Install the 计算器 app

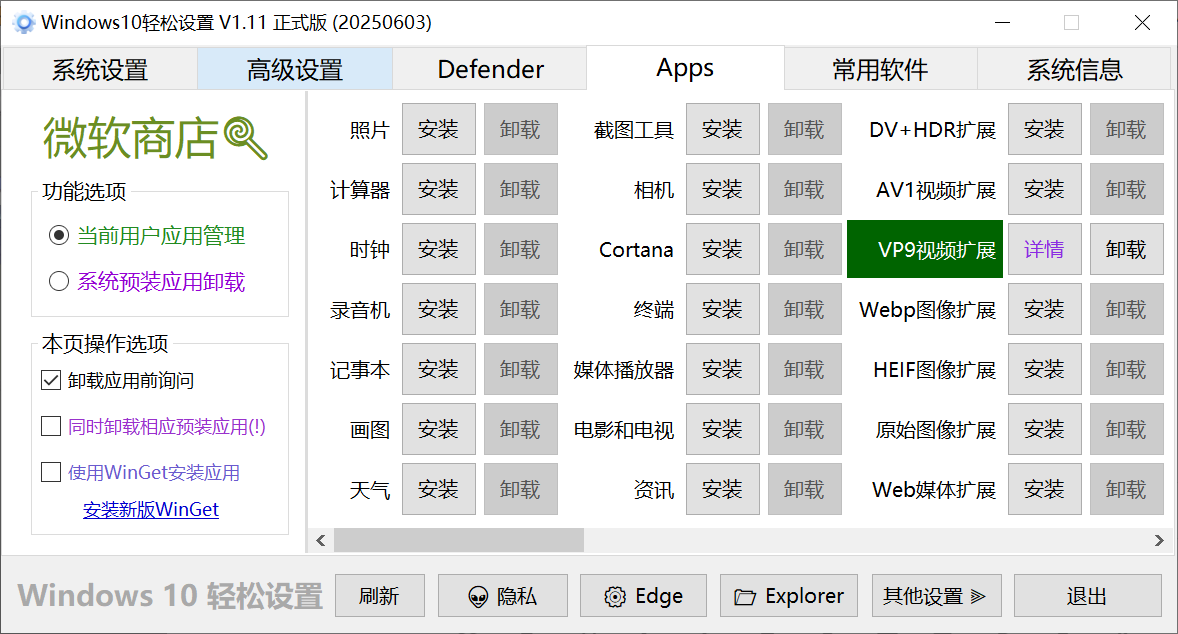tap(439, 189)
